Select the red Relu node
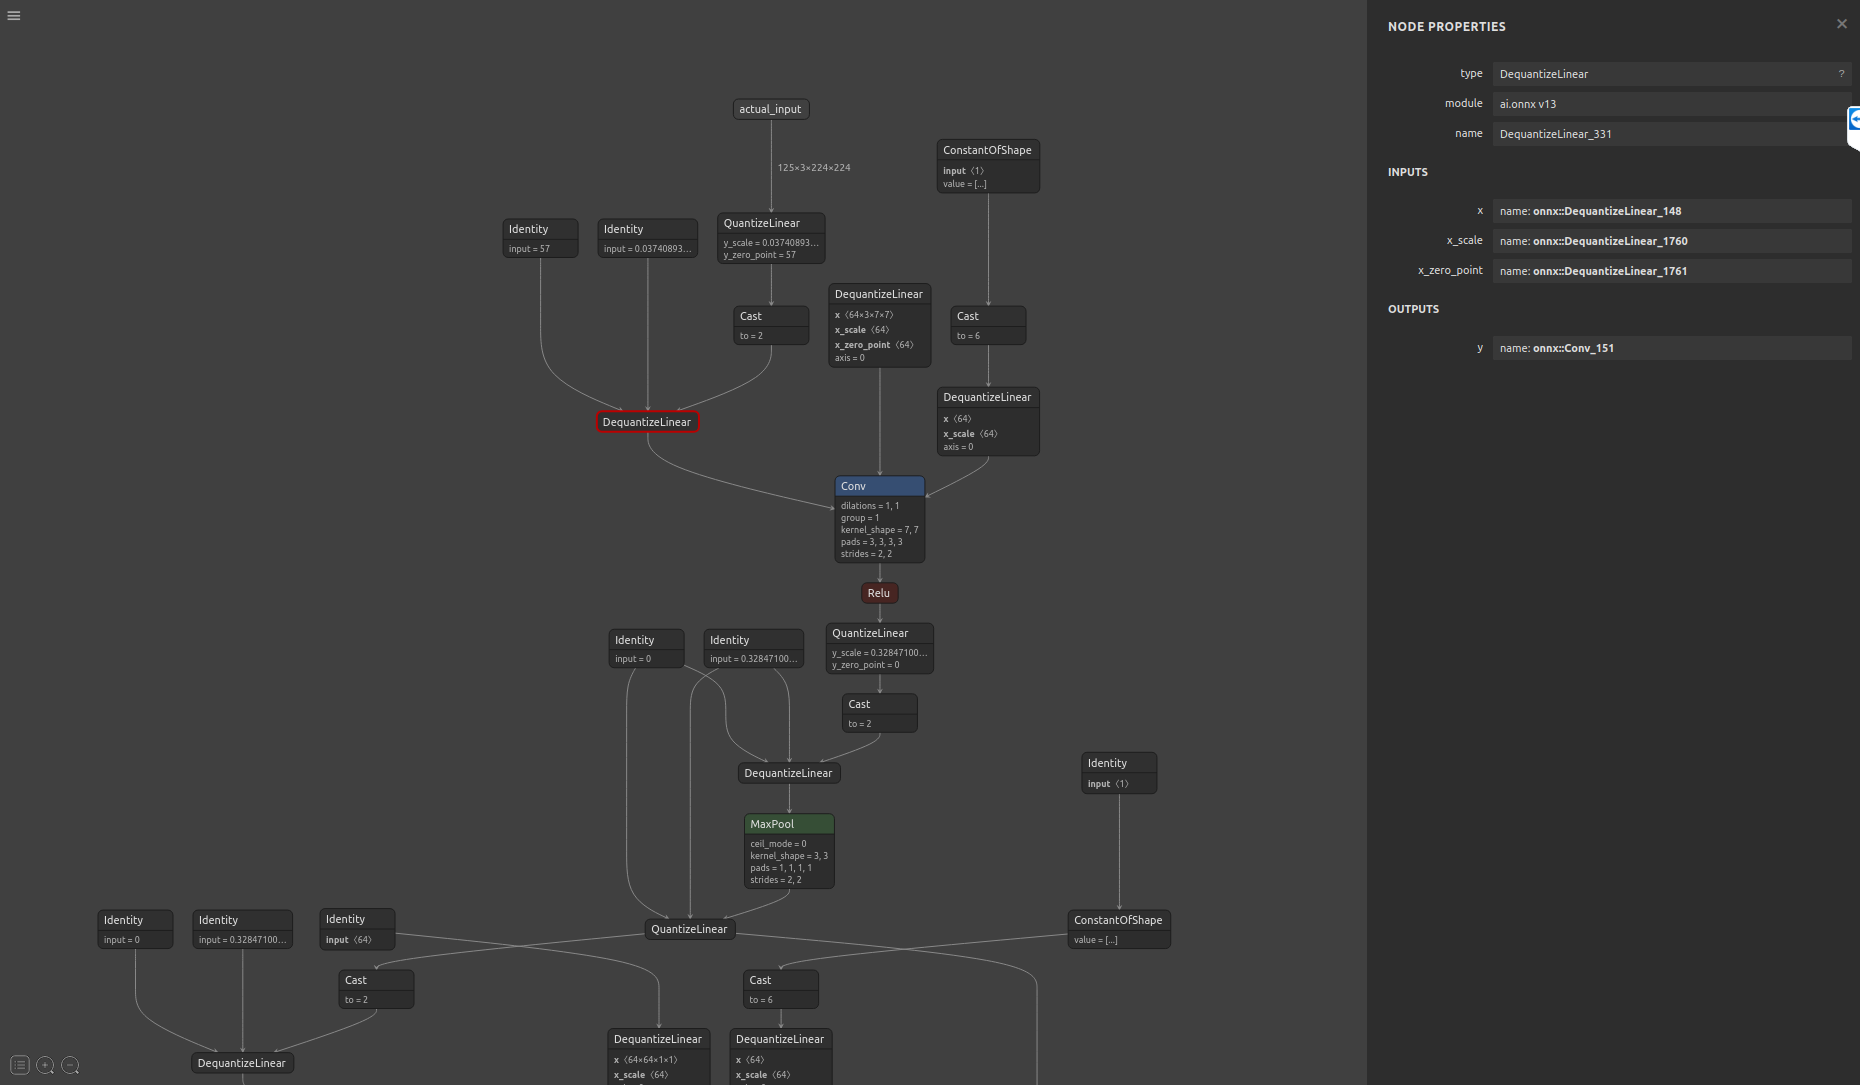This screenshot has height=1085, width=1860. click(x=879, y=593)
